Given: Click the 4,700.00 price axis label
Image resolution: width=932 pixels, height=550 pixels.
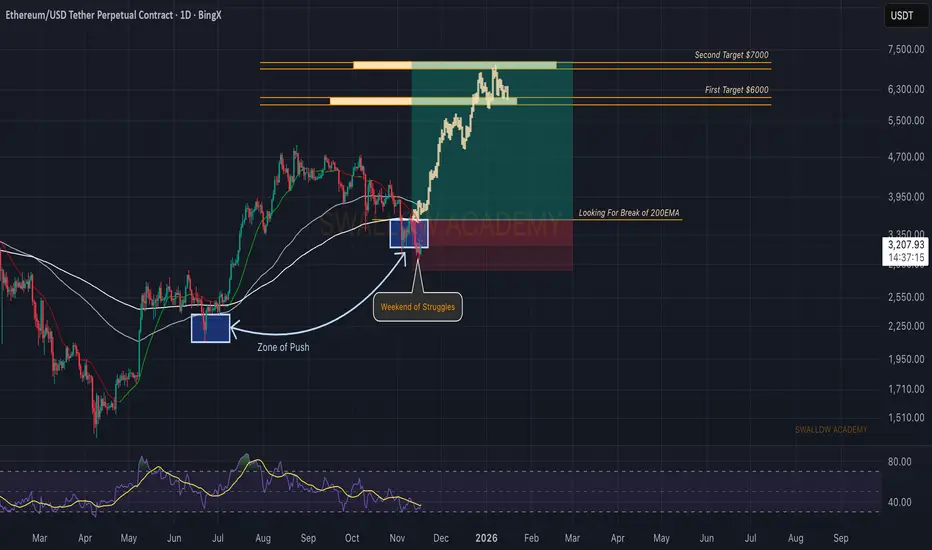Looking at the screenshot, I should point(906,157).
